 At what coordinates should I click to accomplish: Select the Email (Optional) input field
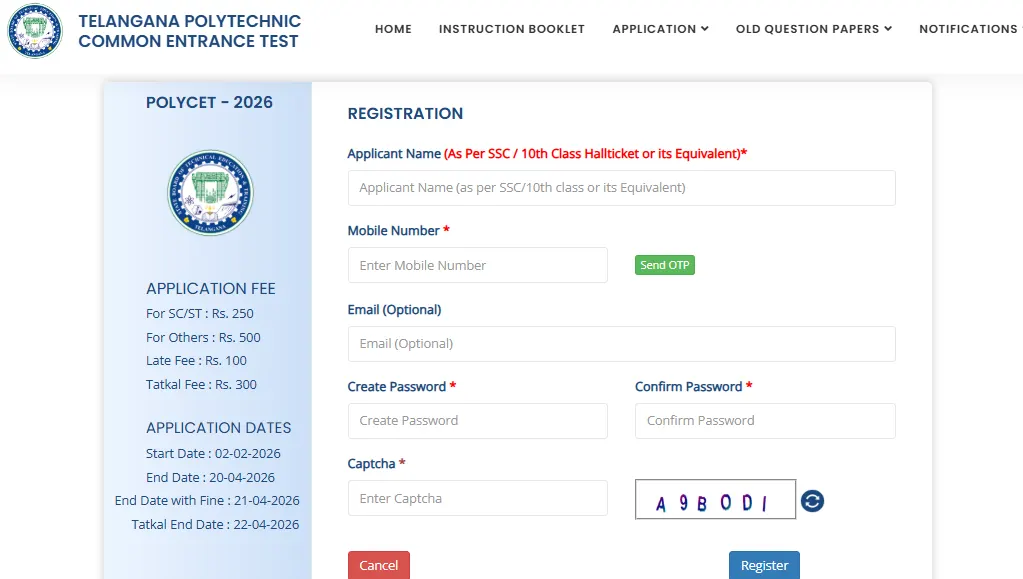[621, 344]
